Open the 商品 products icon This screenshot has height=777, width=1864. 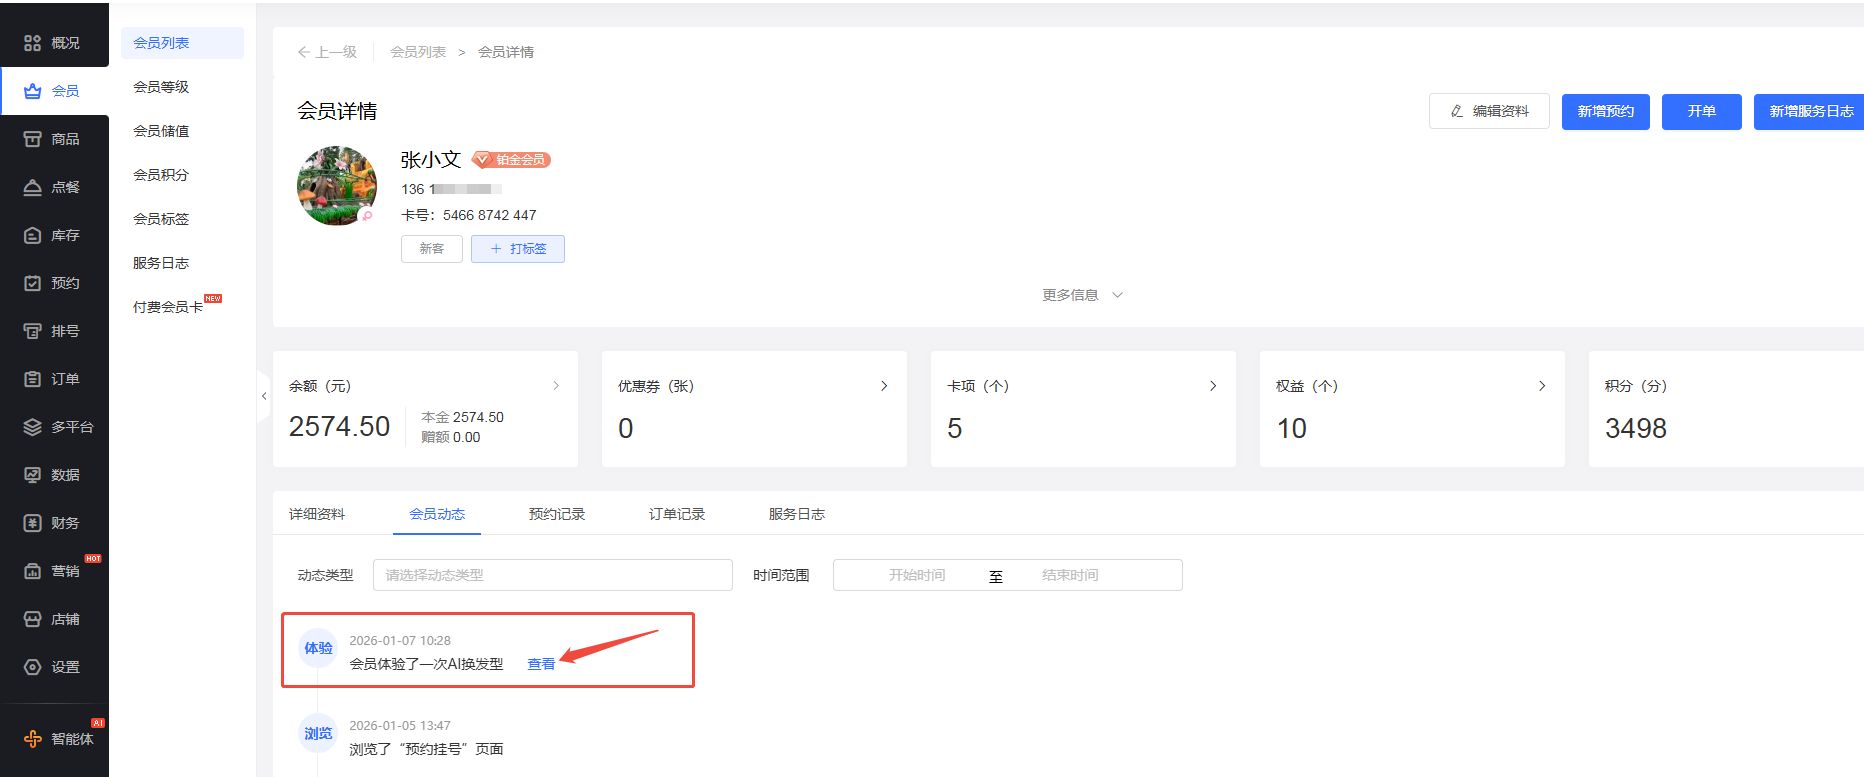click(x=33, y=139)
